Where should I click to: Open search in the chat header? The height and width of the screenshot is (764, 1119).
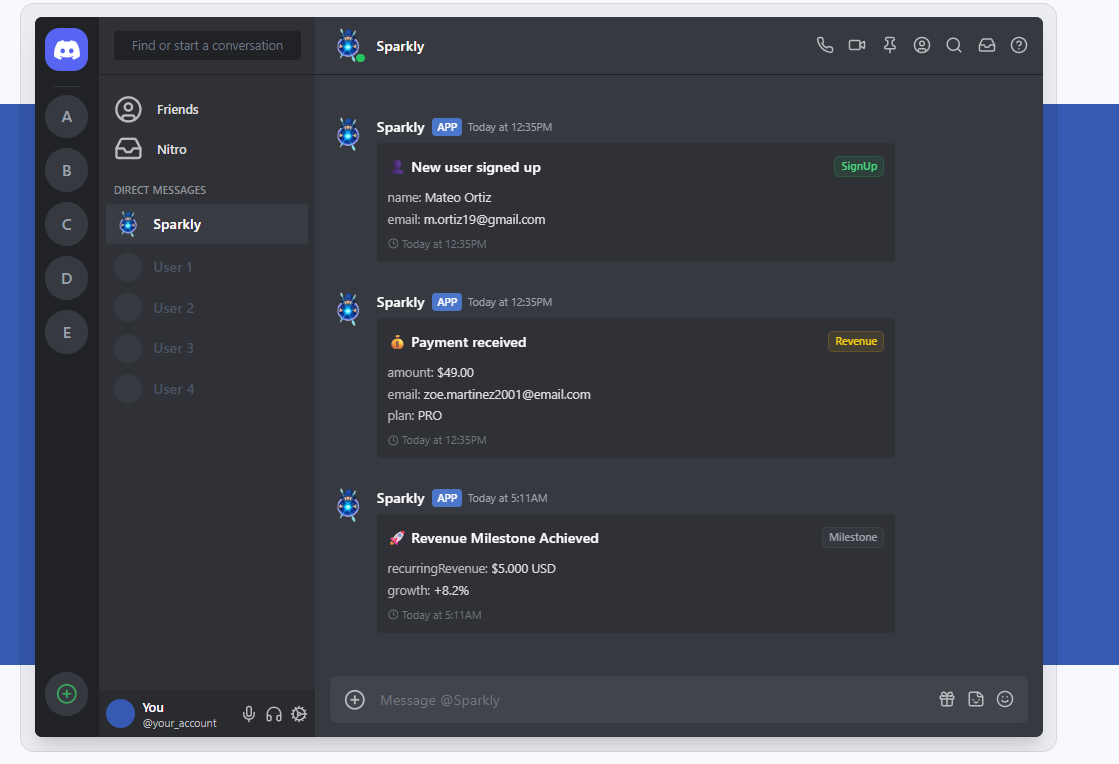(x=954, y=45)
